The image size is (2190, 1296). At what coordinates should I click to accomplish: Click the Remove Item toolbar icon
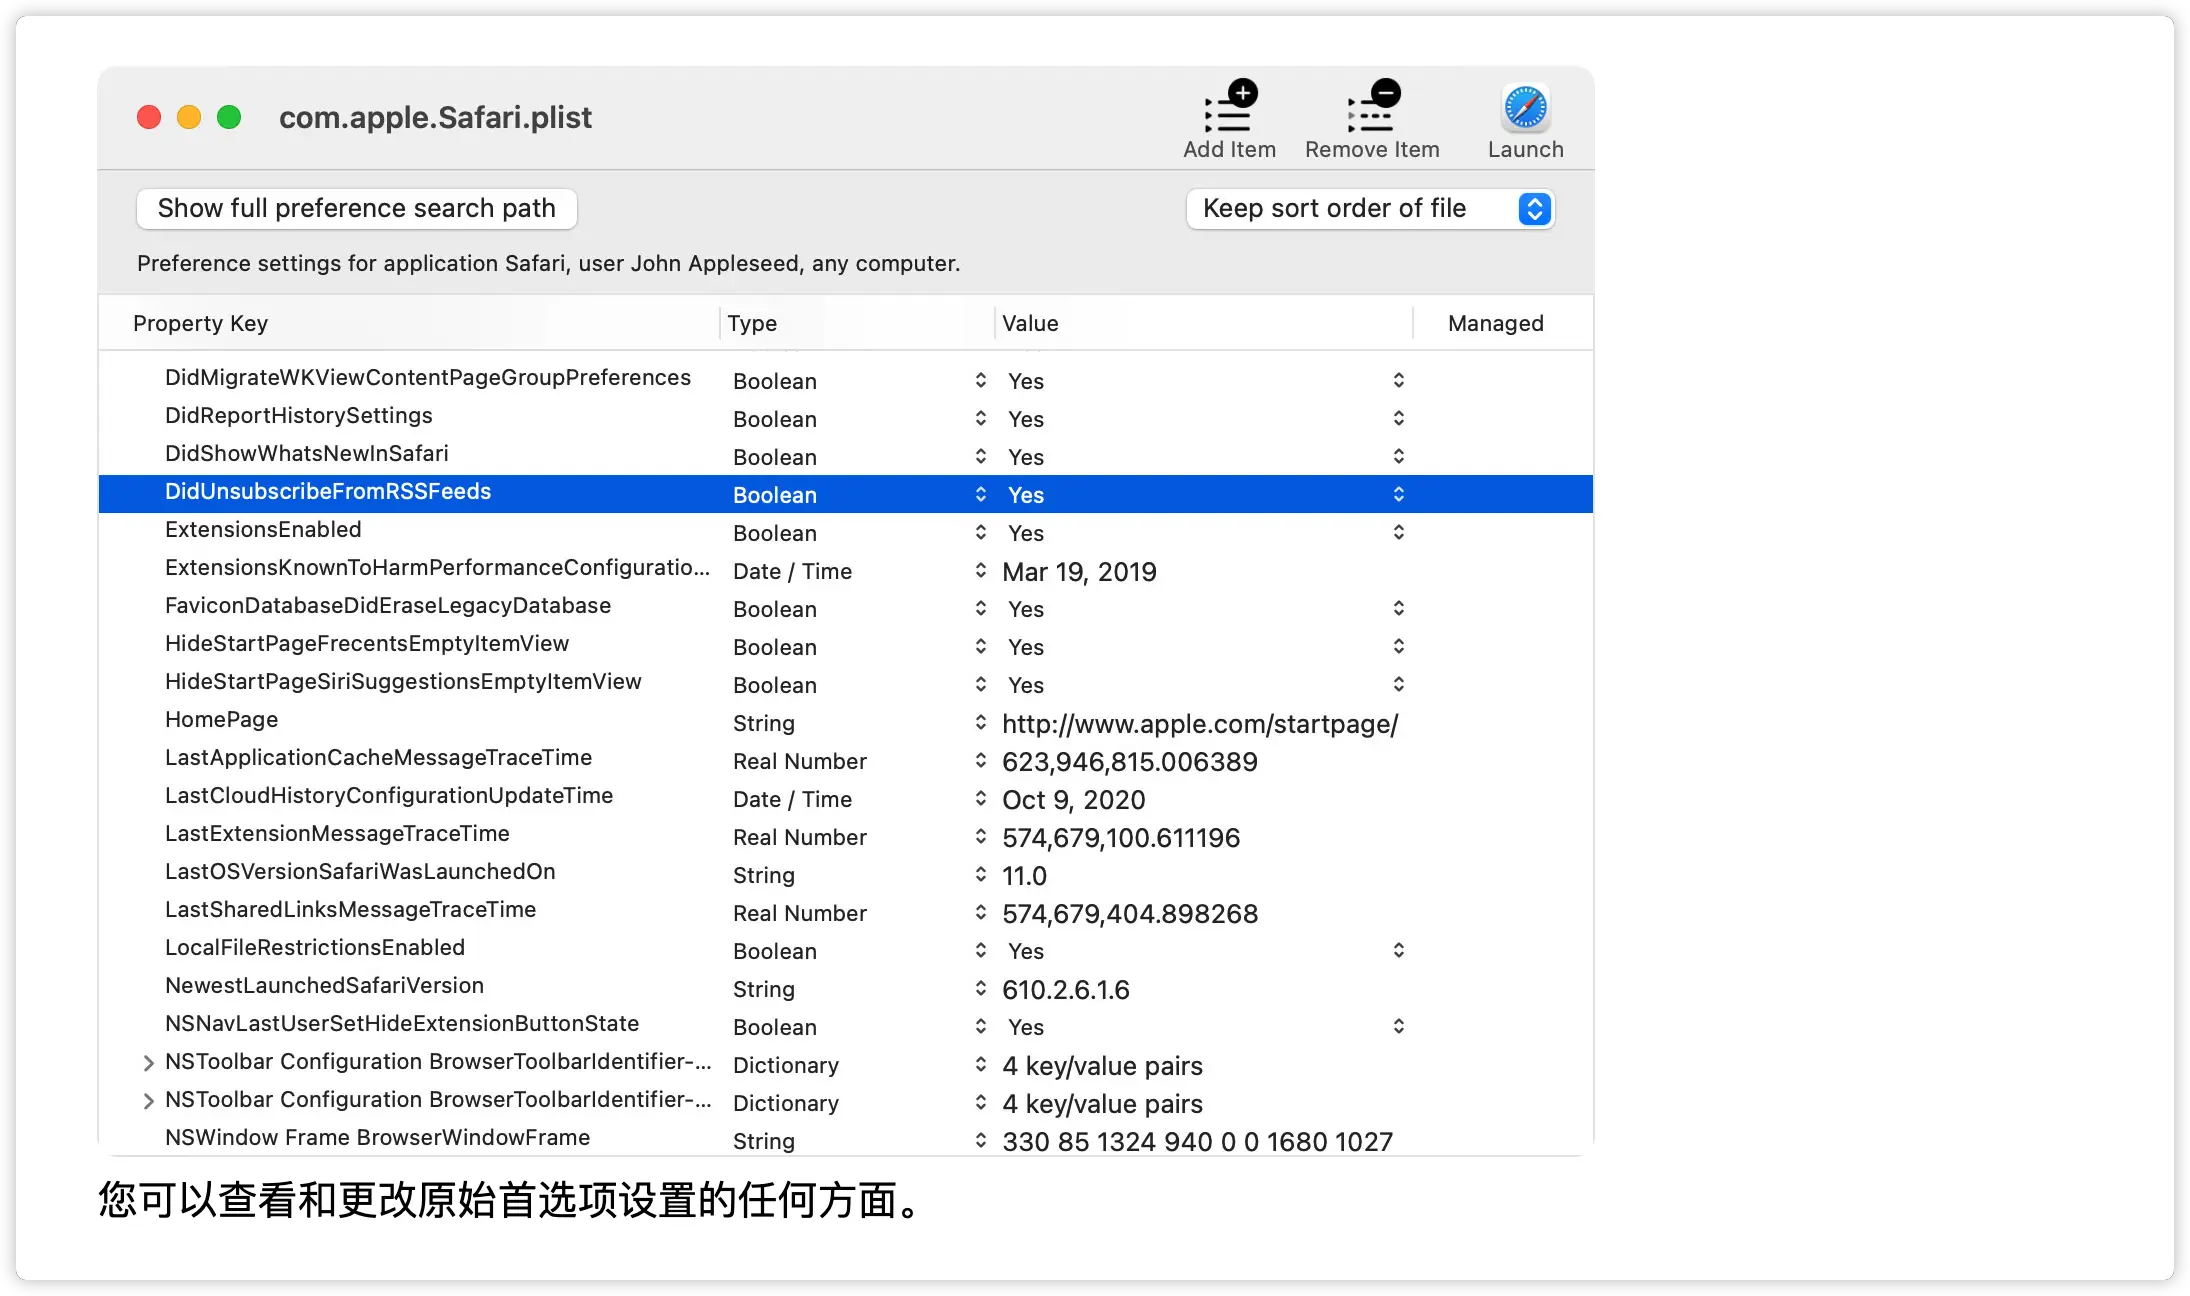(x=1372, y=109)
